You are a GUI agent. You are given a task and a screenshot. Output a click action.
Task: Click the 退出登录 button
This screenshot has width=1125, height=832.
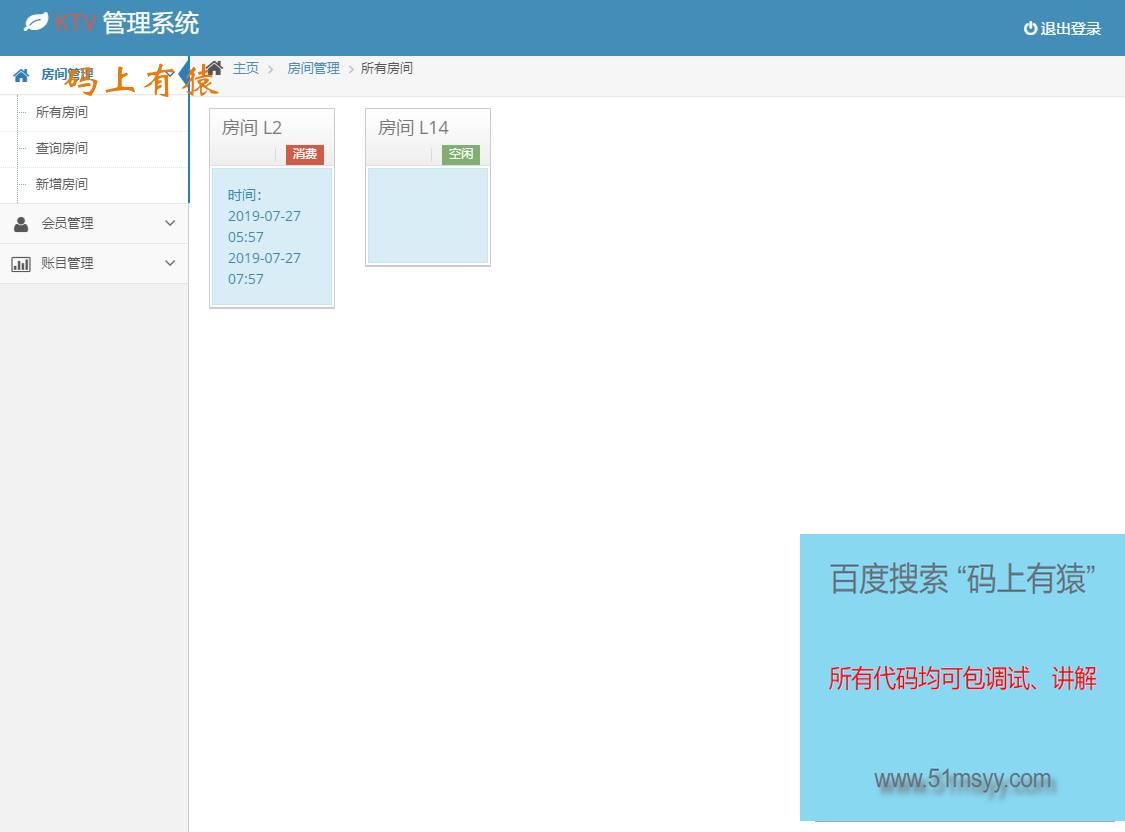pos(1068,29)
